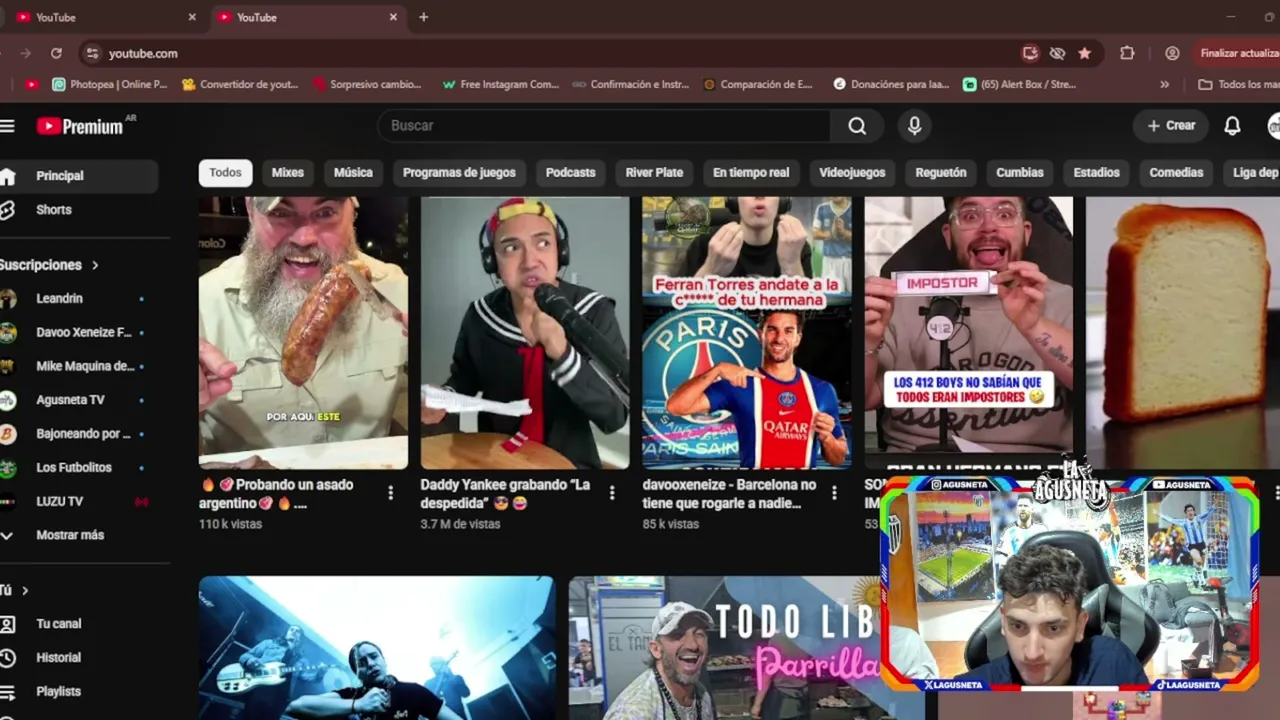Click the YouTube icon-only bookmark in bookmarks bar
Image resolution: width=1280 pixels, height=720 pixels.
coord(32,84)
